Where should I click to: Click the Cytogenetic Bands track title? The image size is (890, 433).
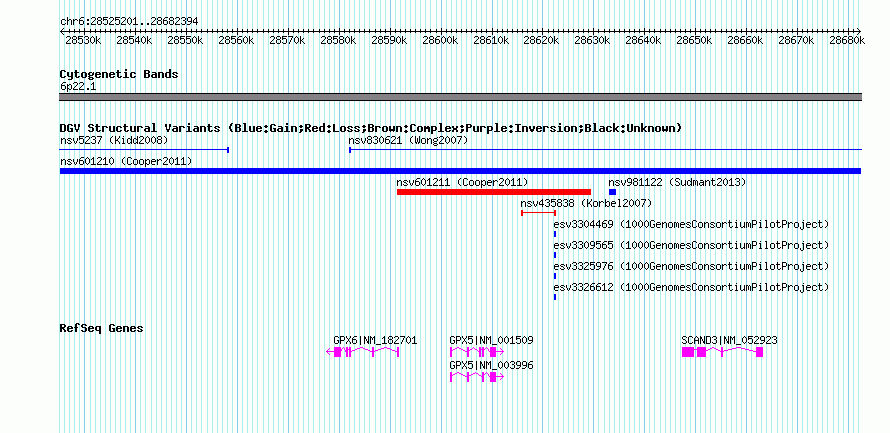119,74
